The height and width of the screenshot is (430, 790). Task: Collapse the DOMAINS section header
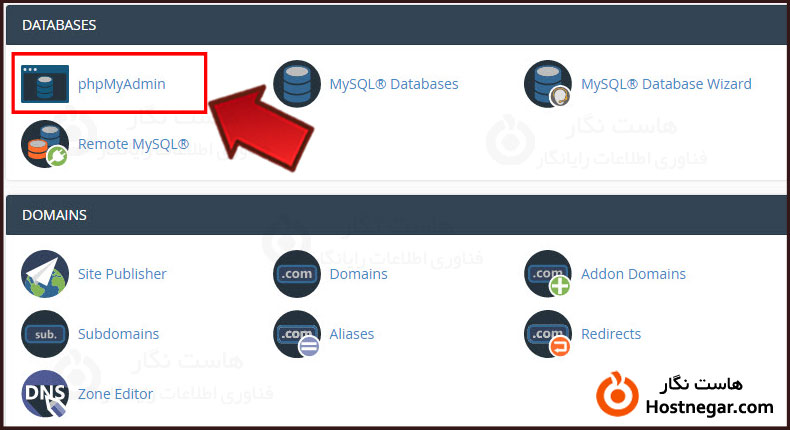pyautogui.click(x=397, y=215)
